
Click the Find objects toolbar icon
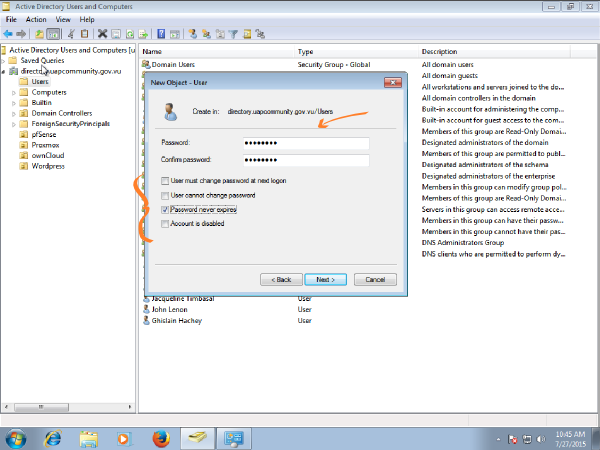[247, 34]
